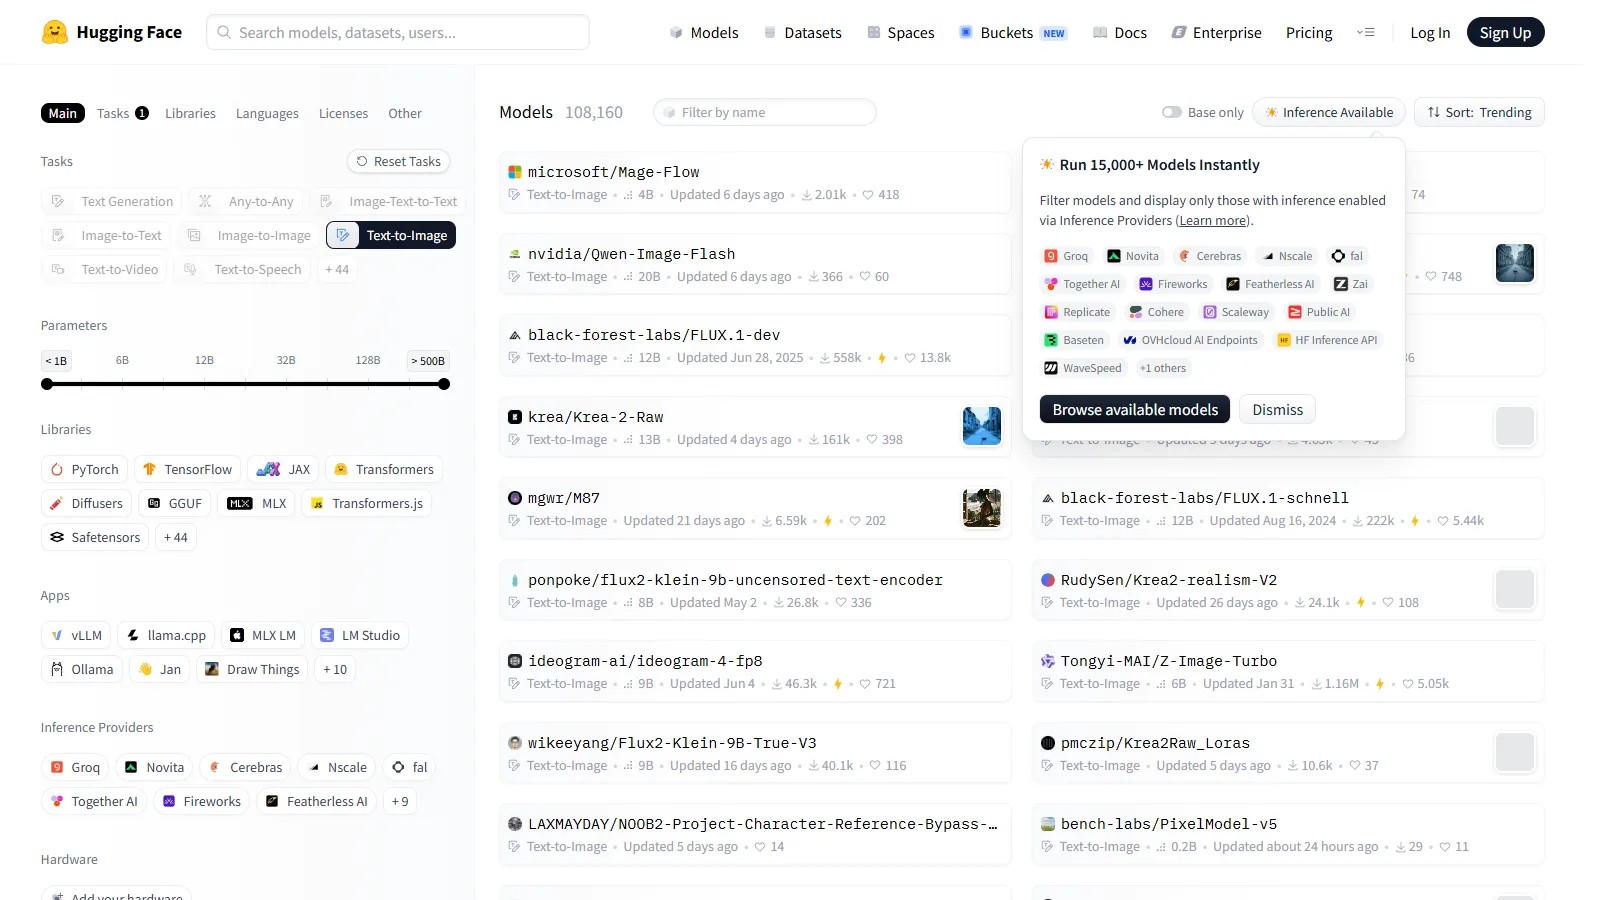Open the black-forest-labs/FLUX.1-dev model
This screenshot has height=900, width=1600.
(x=755, y=345)
